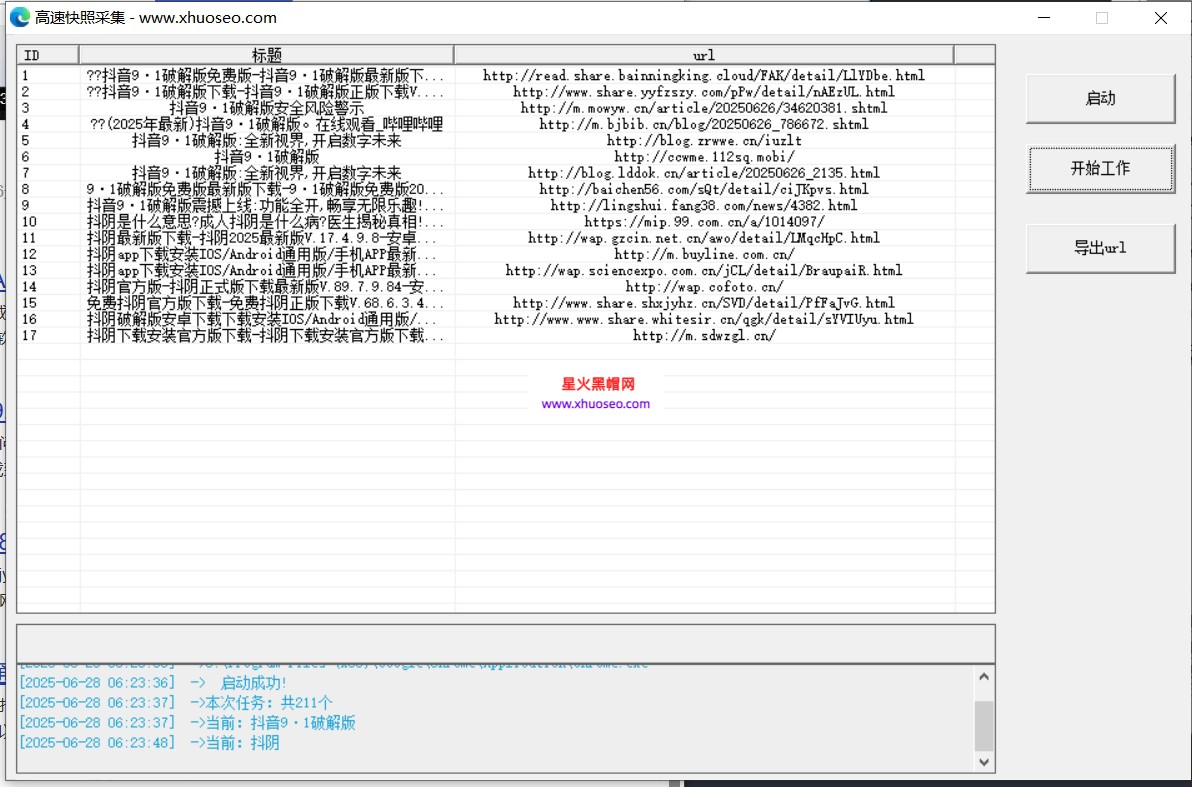
Task: Click the log line 当前: 抖阴
Action: click(149, 742)
